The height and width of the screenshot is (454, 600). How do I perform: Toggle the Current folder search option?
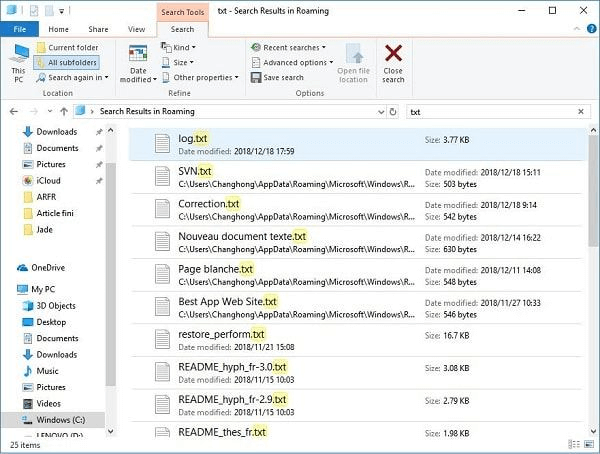click(x=66, y=47)
